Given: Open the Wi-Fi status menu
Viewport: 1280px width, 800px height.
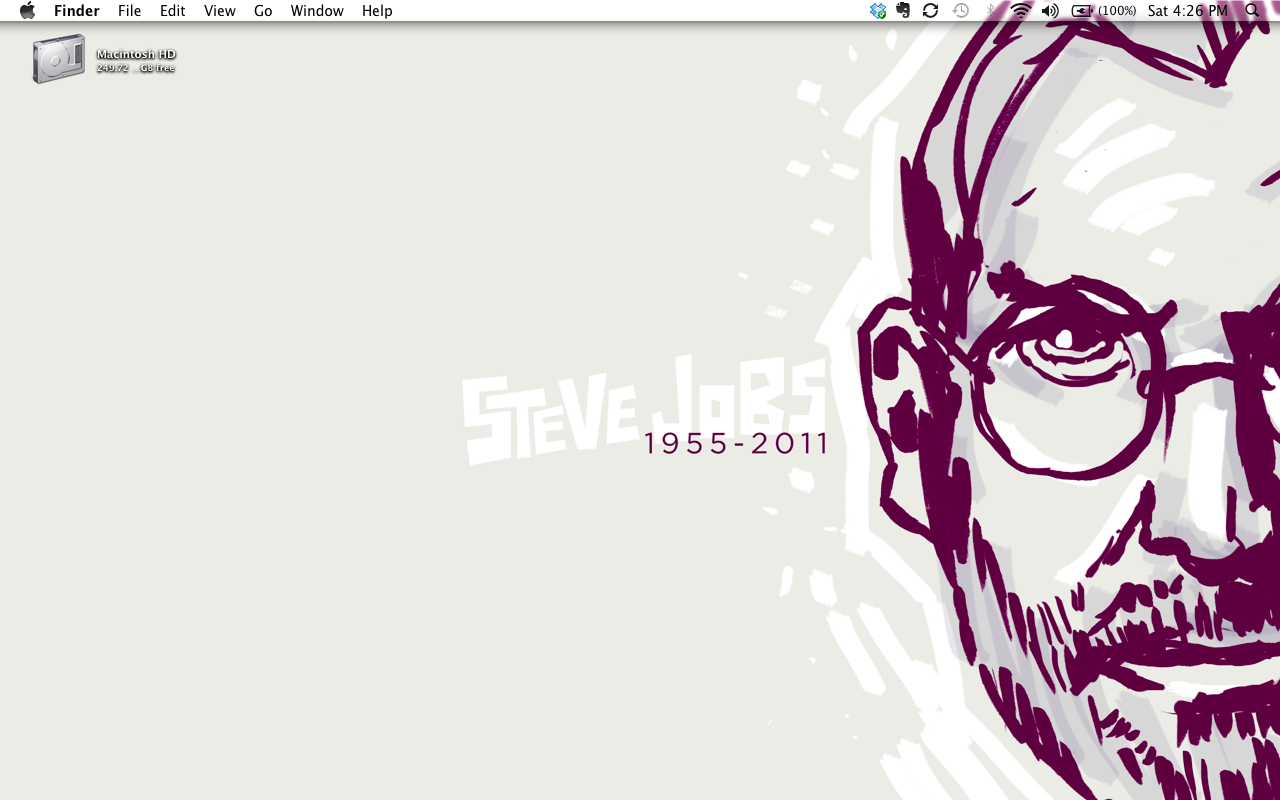Looking at the screenshot, I should pyautogui.click(x=1021, y=11).
